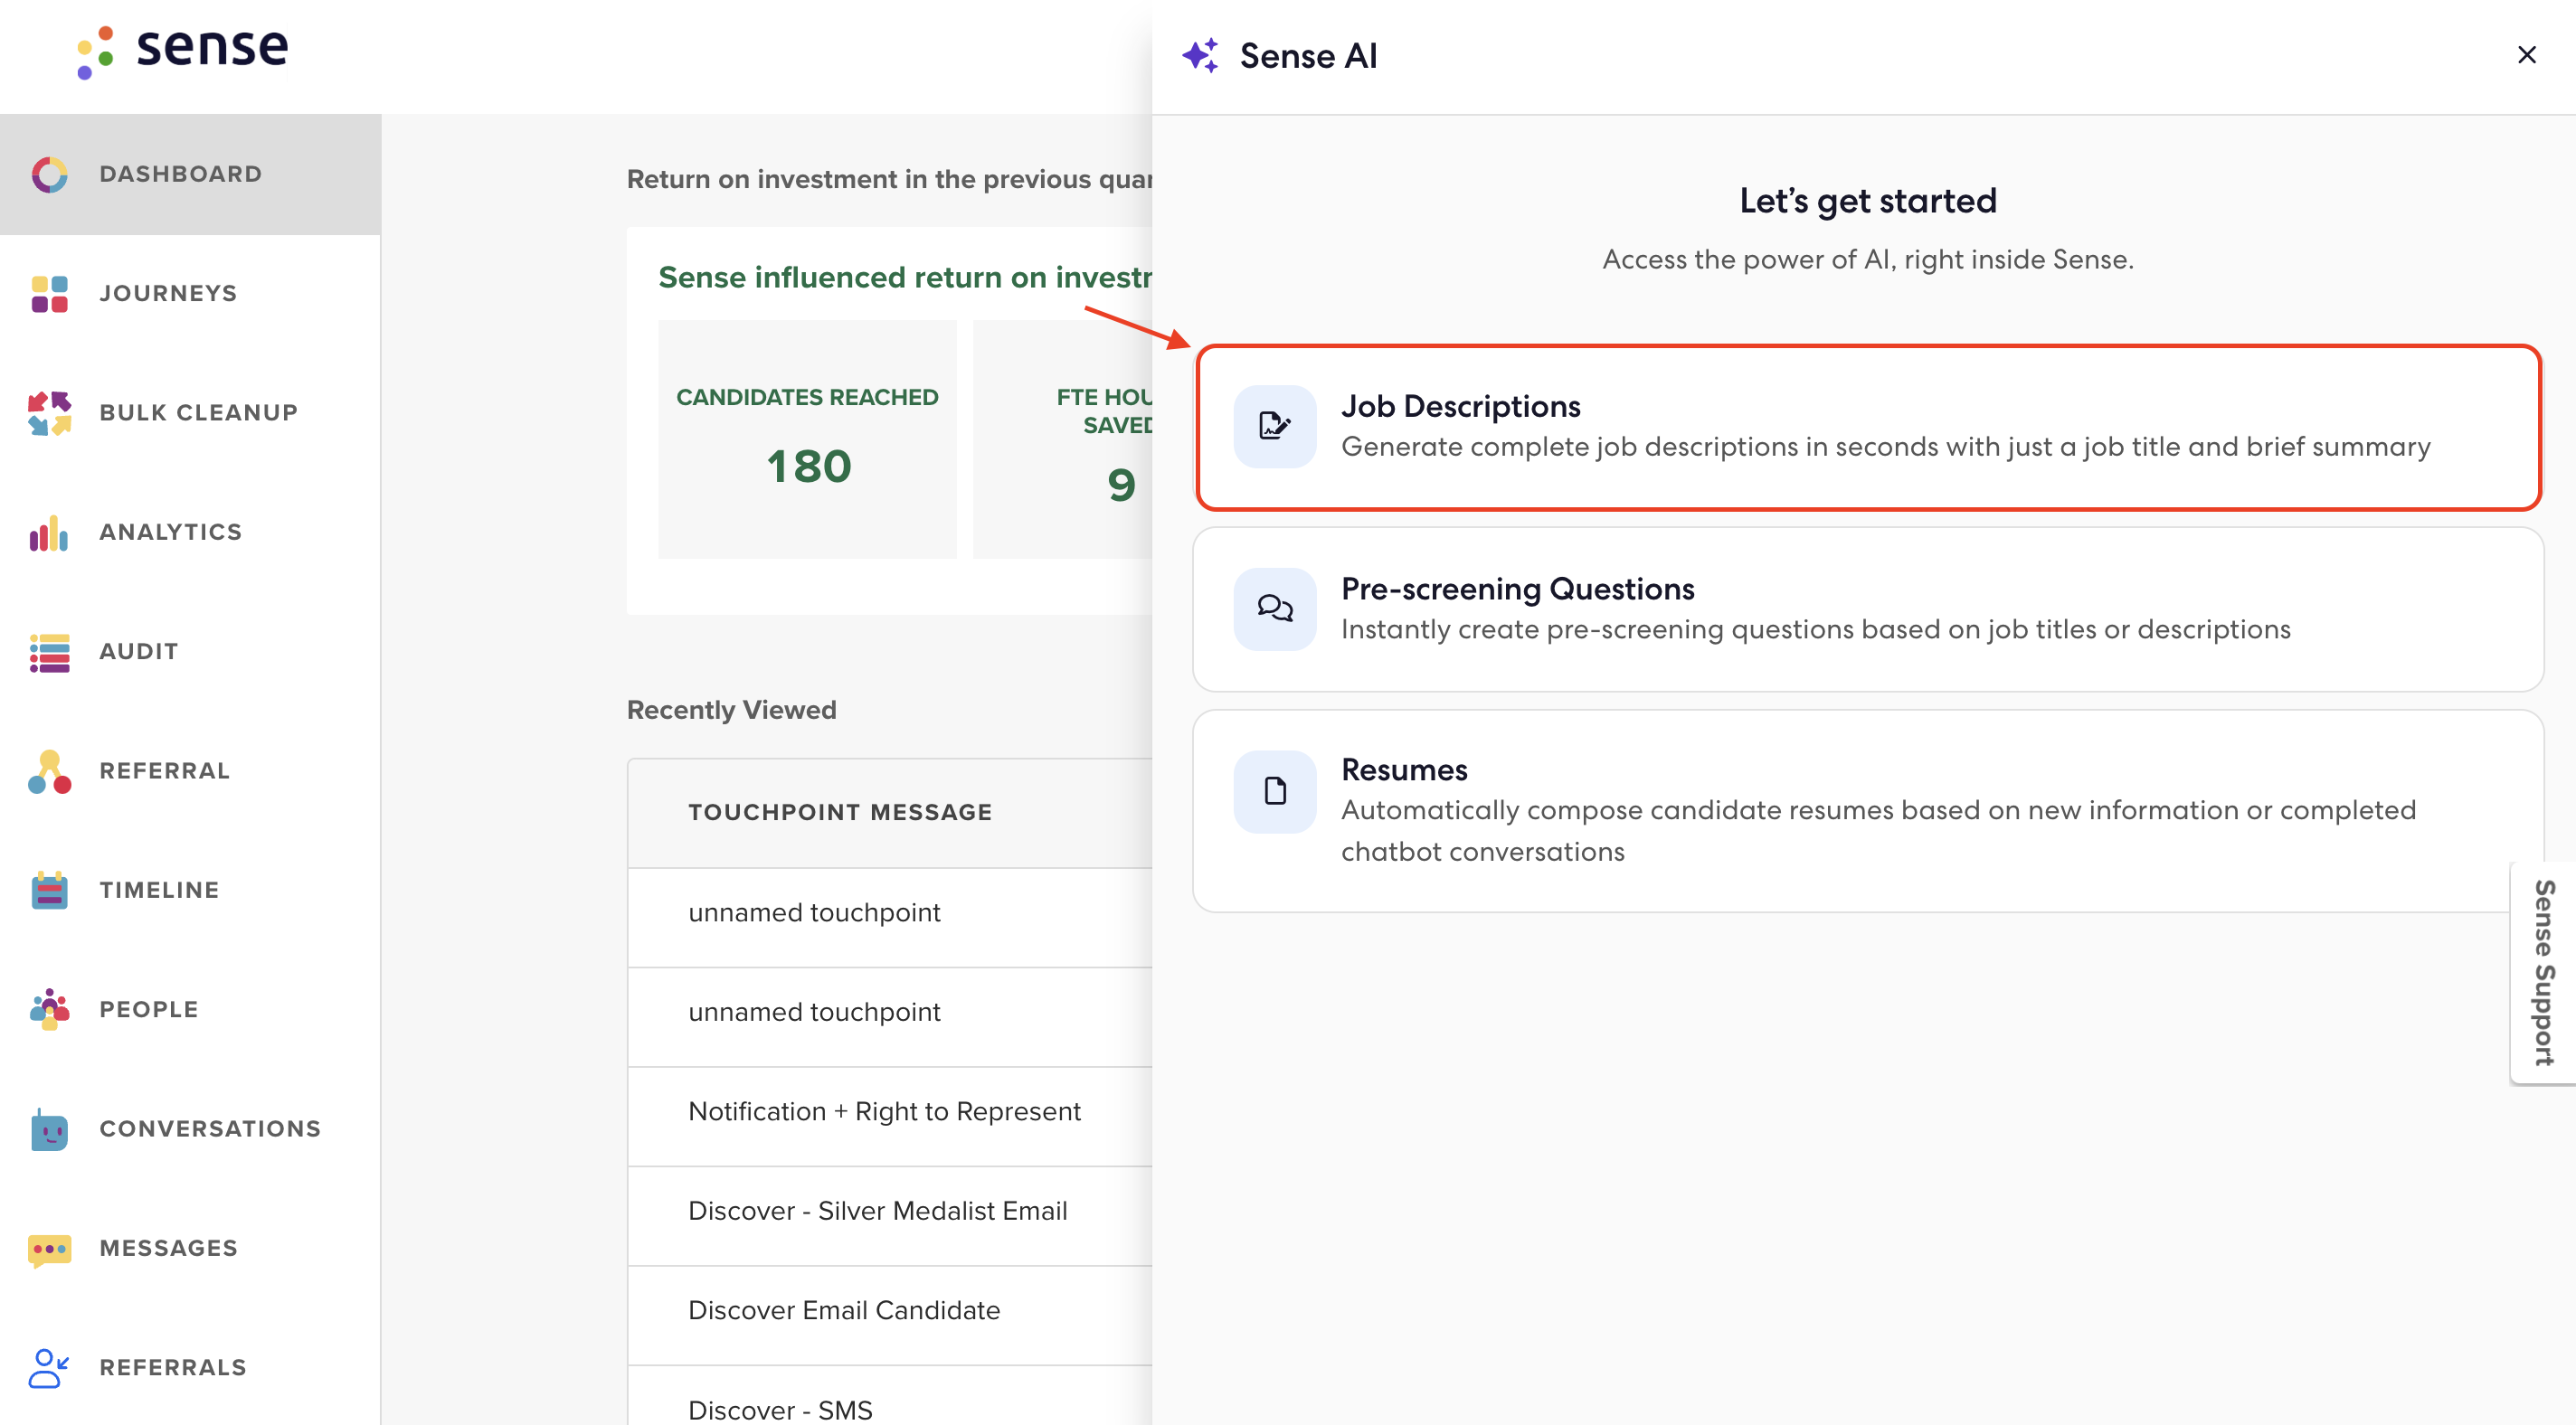Close the Sense AI panel
This screenshot has width=2576, height=1425.
(x=2526, y=55)
